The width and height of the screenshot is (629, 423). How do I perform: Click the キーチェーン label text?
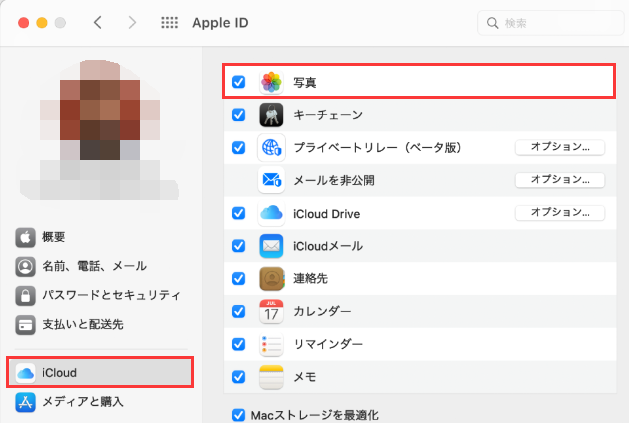[x=328, y=115]
